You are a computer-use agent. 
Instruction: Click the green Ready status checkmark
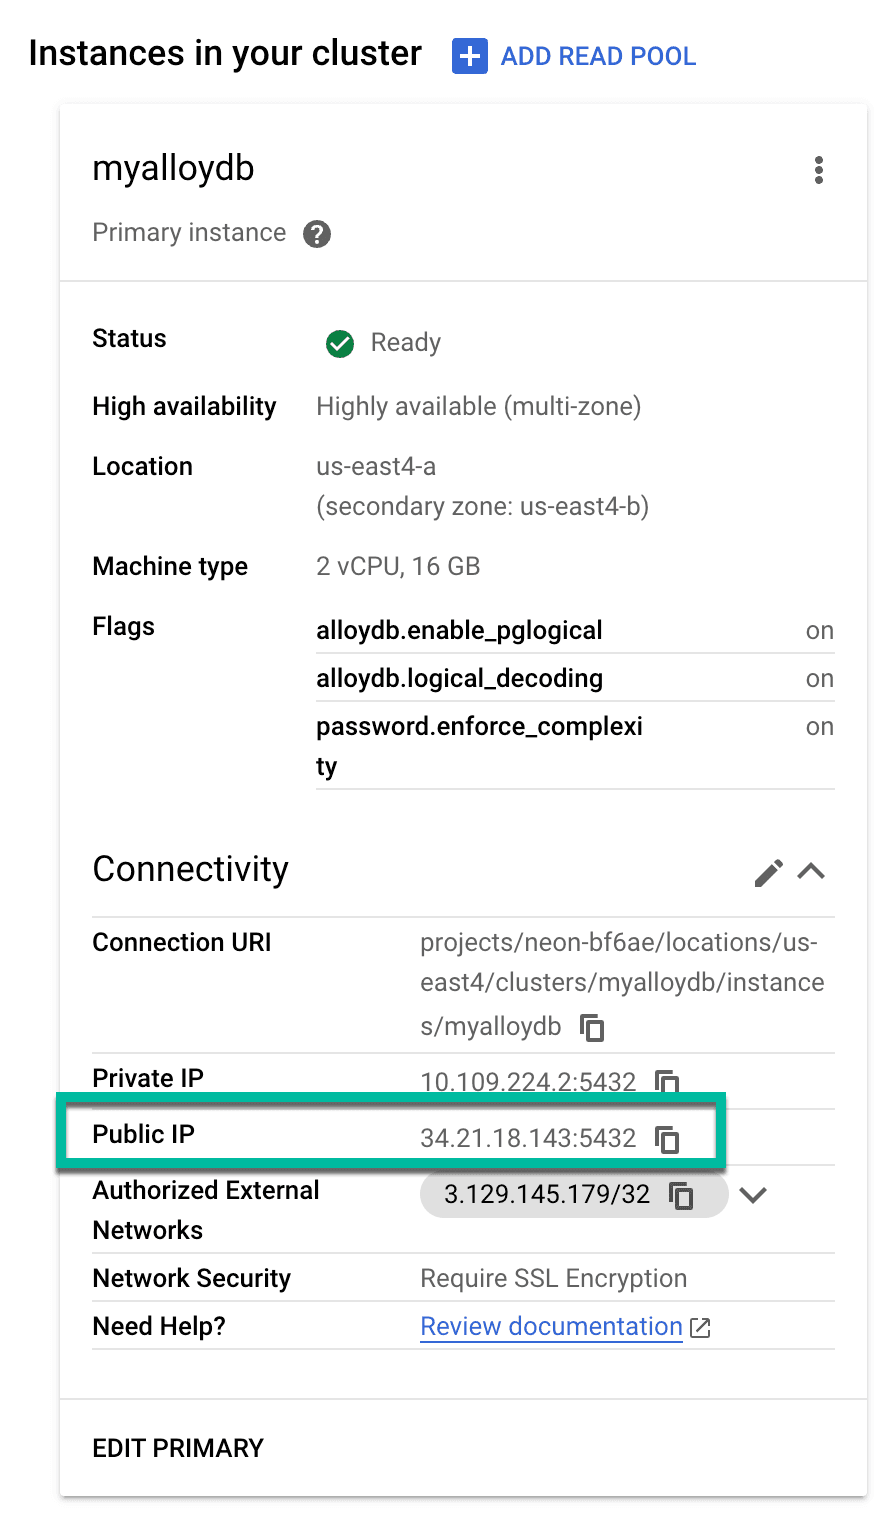[339, 343]
